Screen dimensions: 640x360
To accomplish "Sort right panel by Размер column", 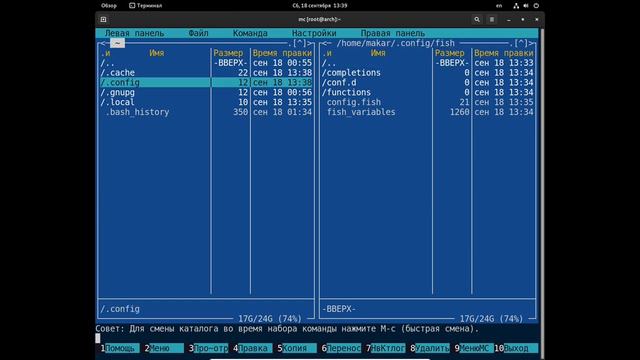I will tap(449, 53).
